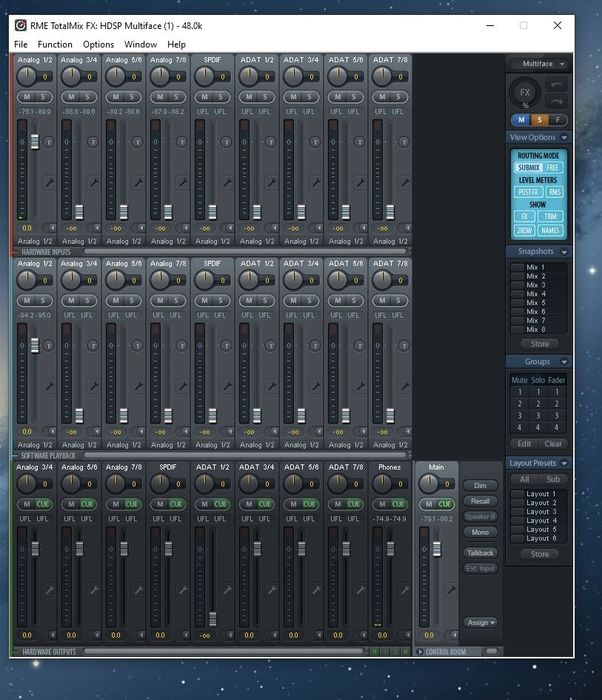Click the Main output fader handle
Screen dimensions: 602x700
click(437, 549)
